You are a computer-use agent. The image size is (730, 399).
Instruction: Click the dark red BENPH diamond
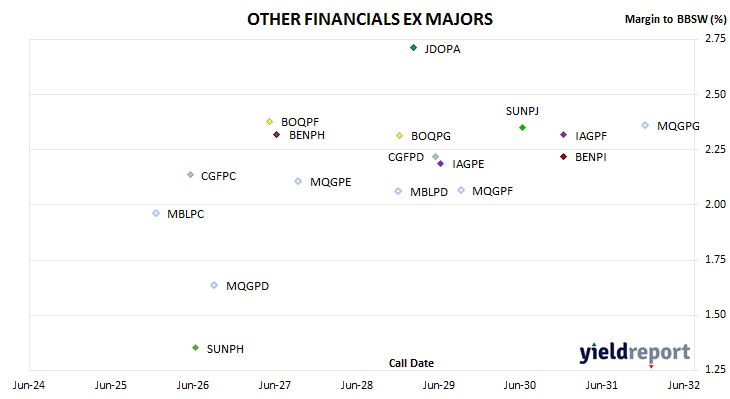click(x=277, y=135)
